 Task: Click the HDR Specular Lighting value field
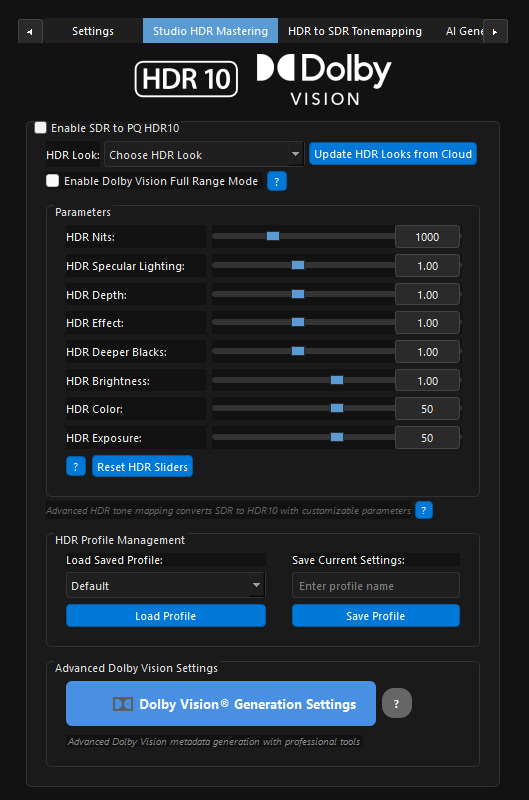427,266
